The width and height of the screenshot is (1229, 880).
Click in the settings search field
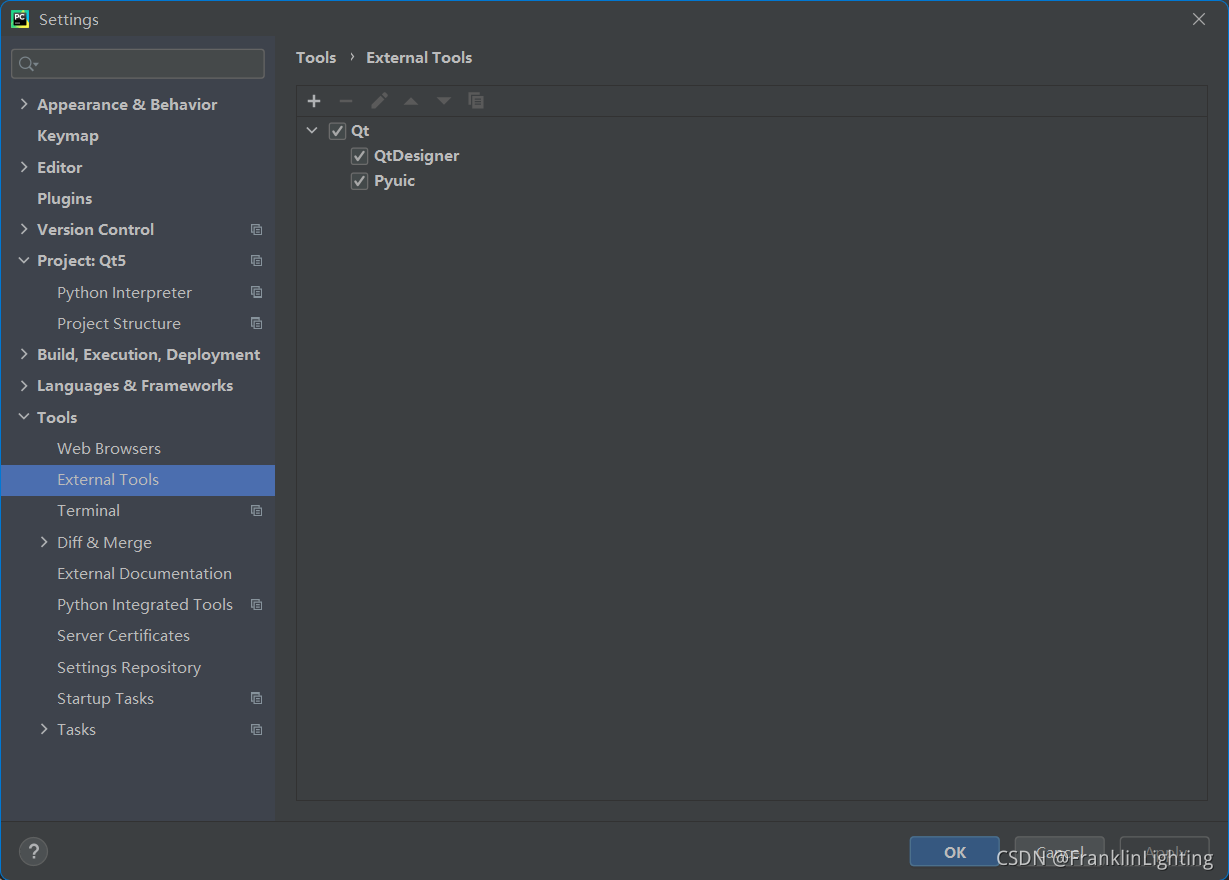click(x=138, y=64)
